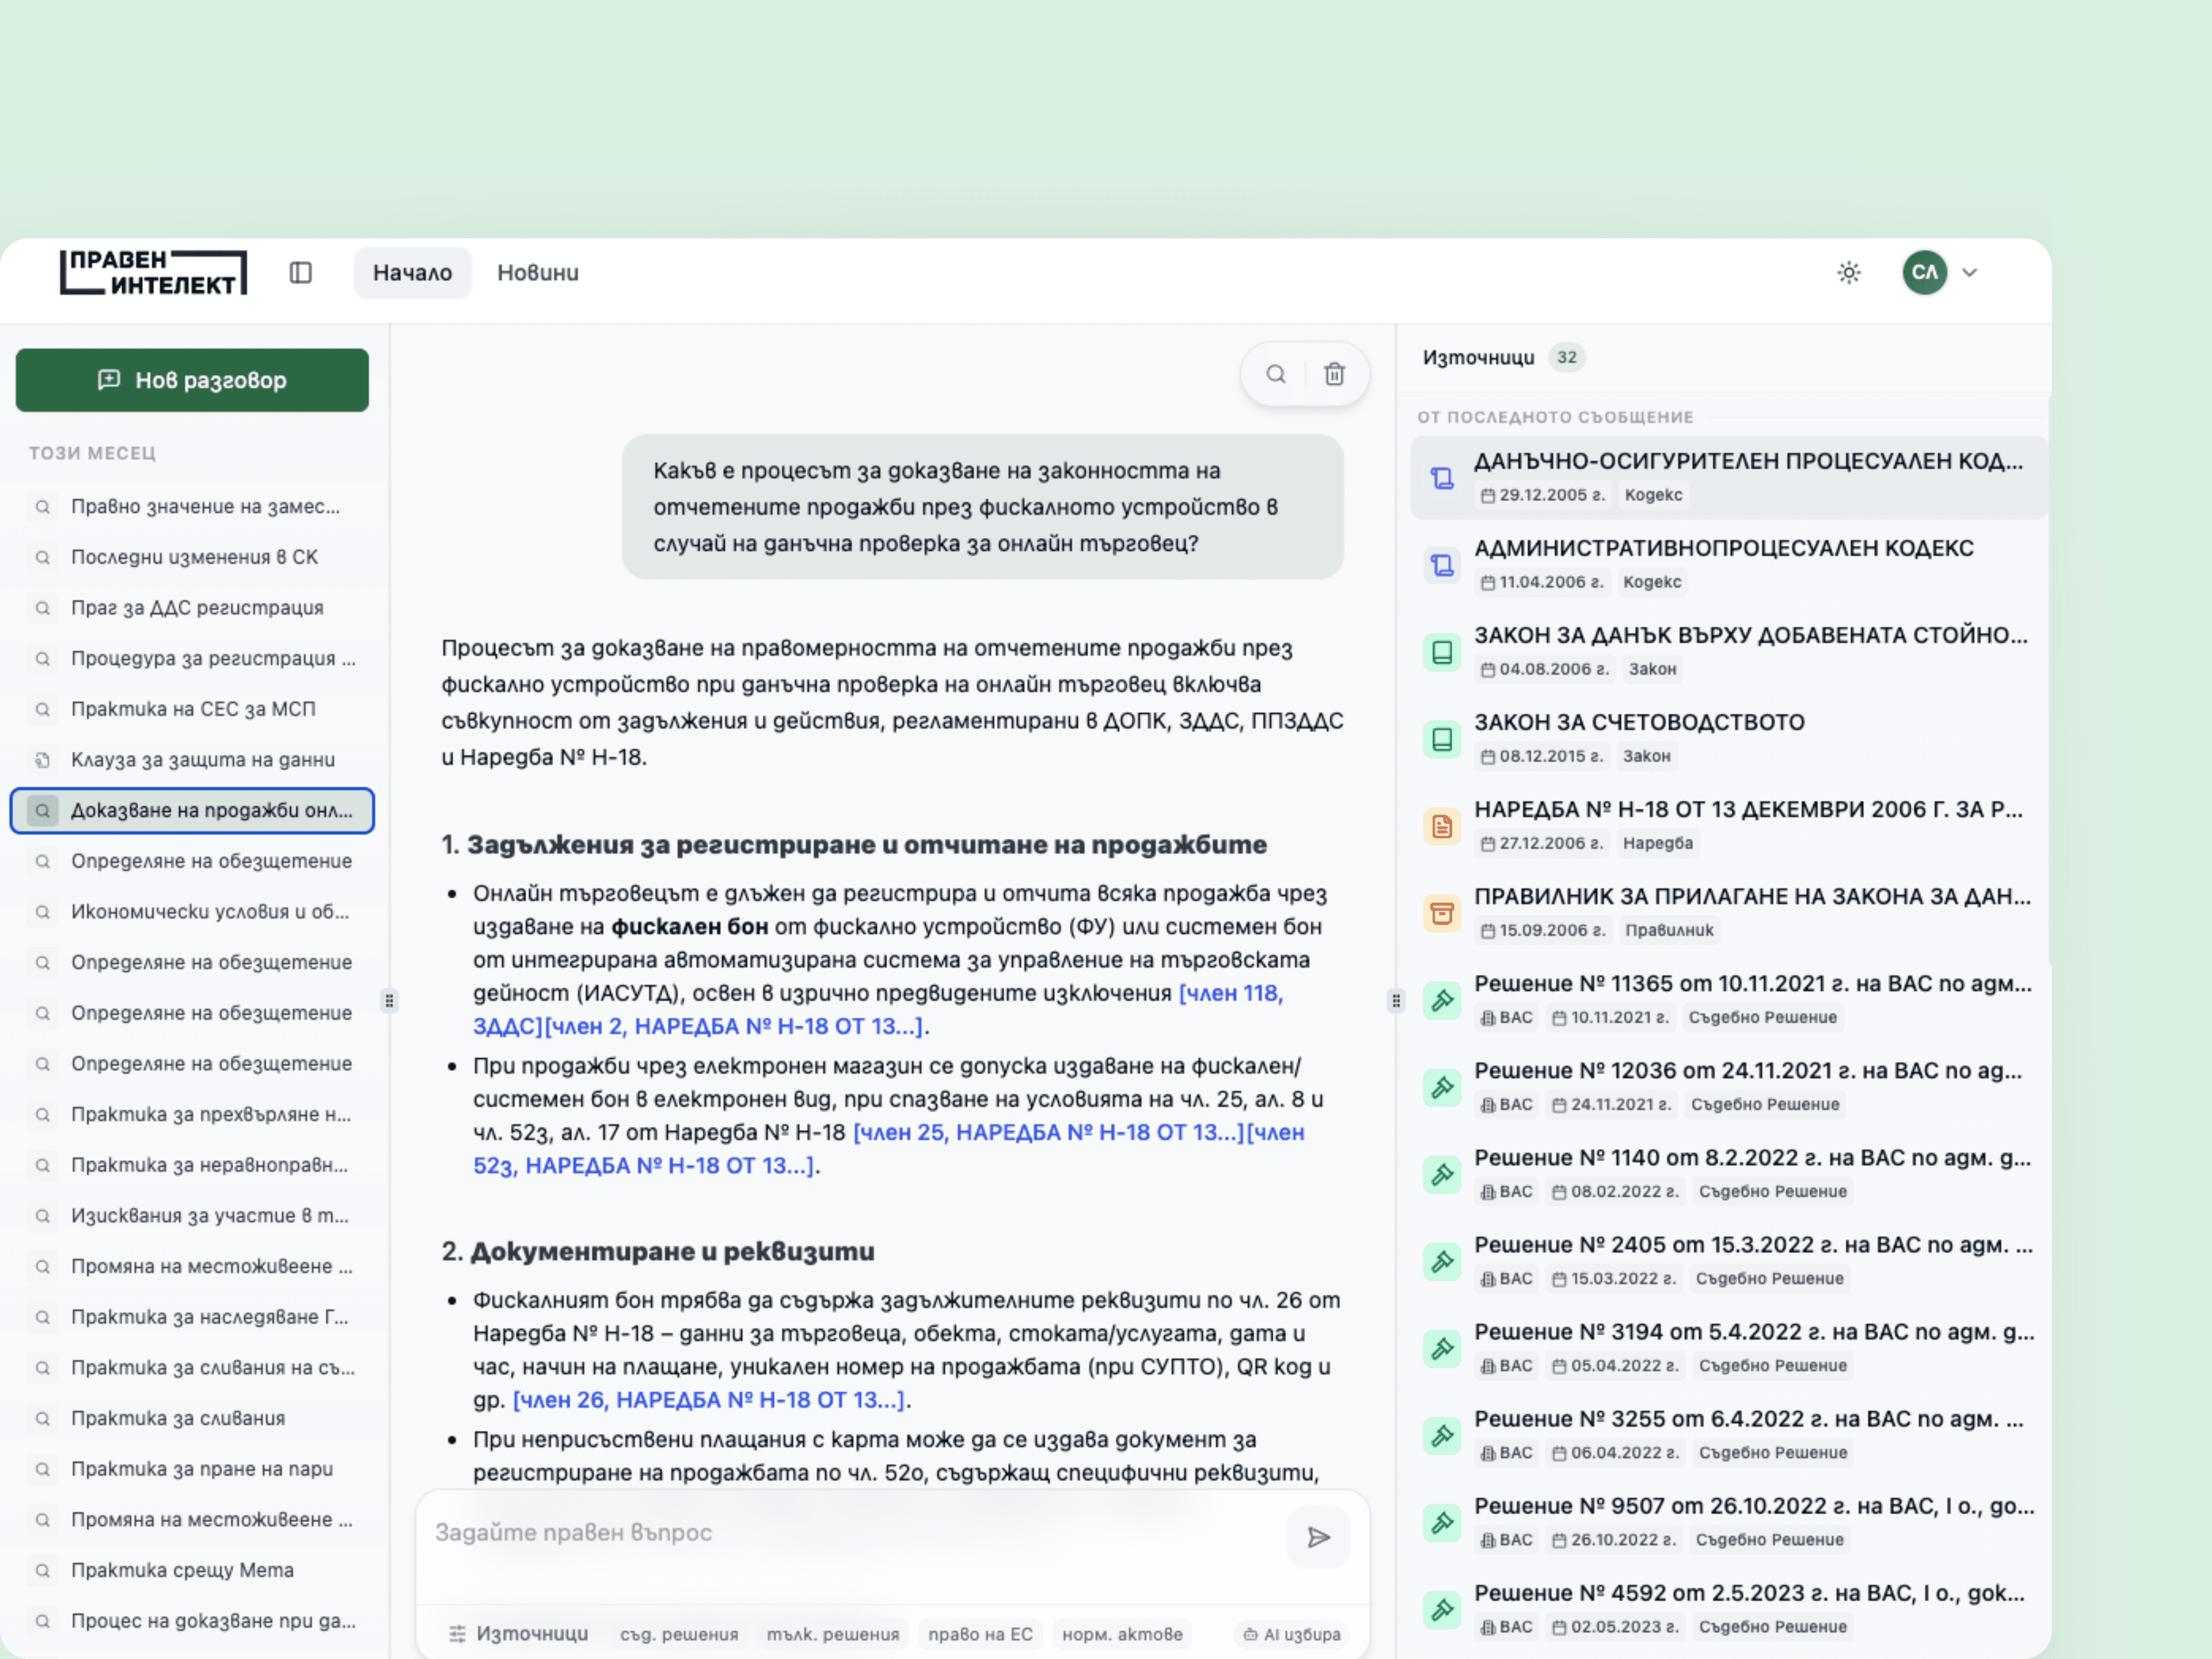Click the send message arrow icon
The width and height of the screenshot is (2212, 1659).
coord(1318,1537)
